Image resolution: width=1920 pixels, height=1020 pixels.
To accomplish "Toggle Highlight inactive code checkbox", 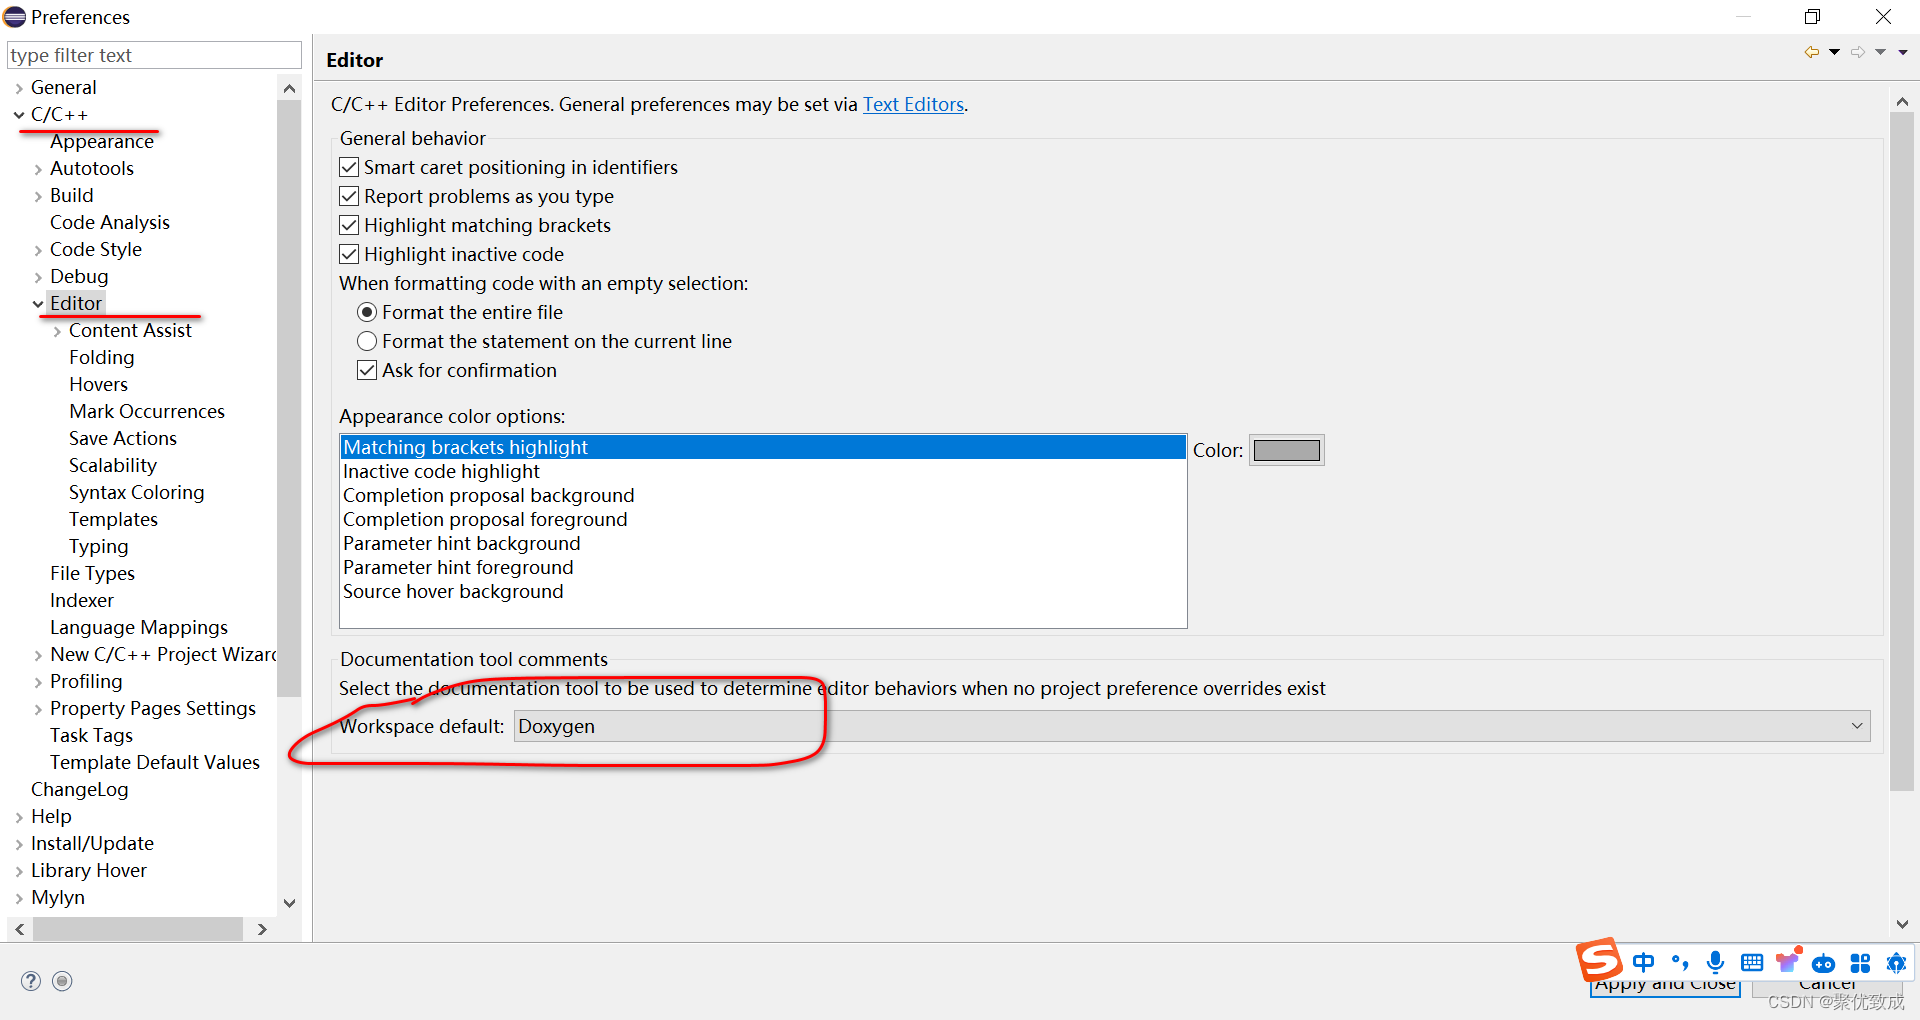I will tap(349, 254).
